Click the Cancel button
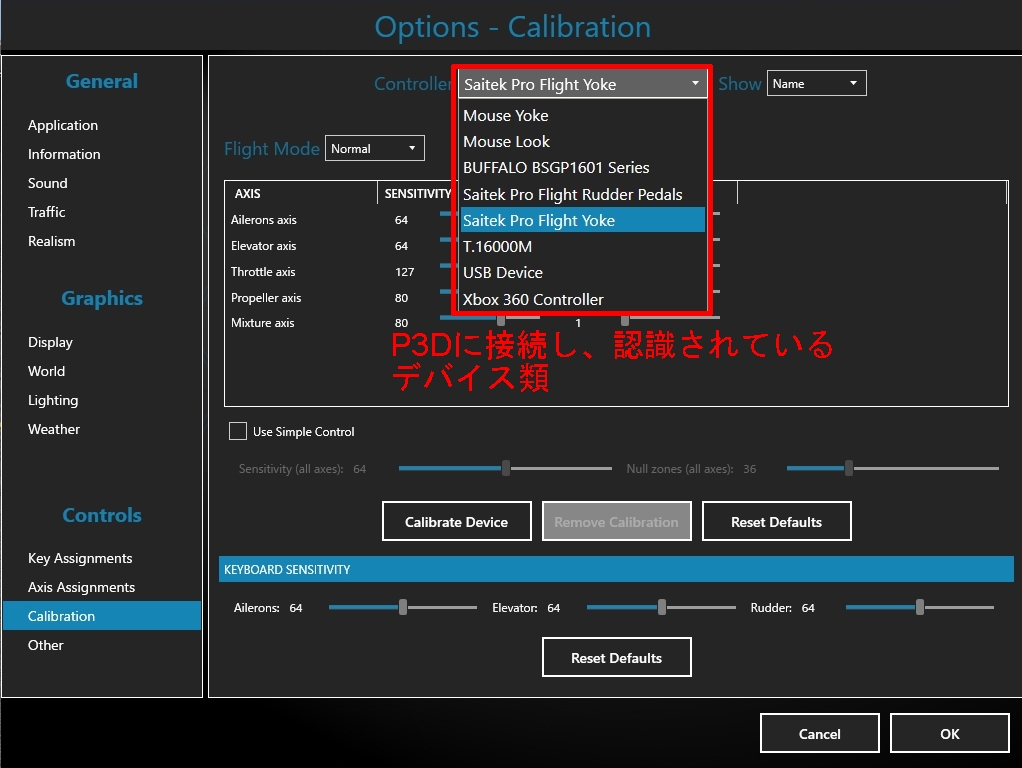The image size is (1022, 768). pos(819,733)
